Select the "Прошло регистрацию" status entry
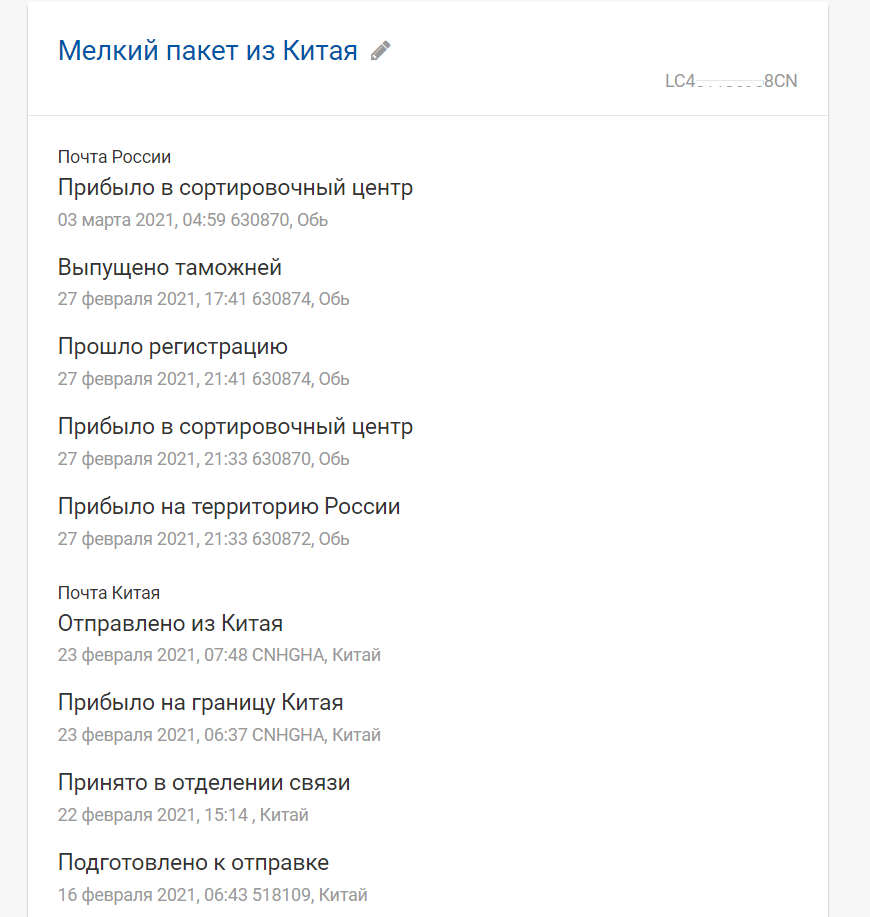This screenshot has width=870, height=917. [x=173, y=347]
